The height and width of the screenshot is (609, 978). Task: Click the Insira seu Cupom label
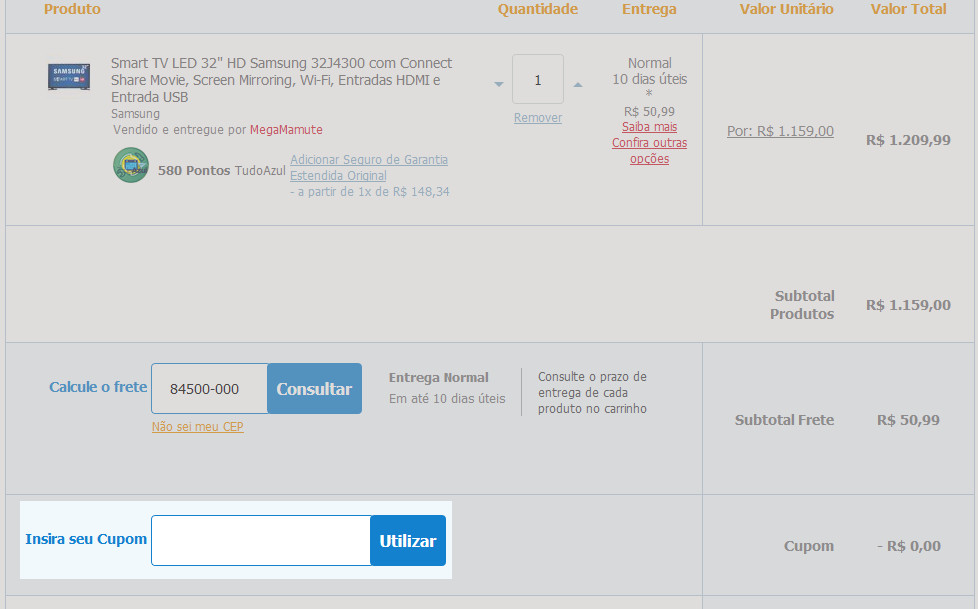pos(86,539)
